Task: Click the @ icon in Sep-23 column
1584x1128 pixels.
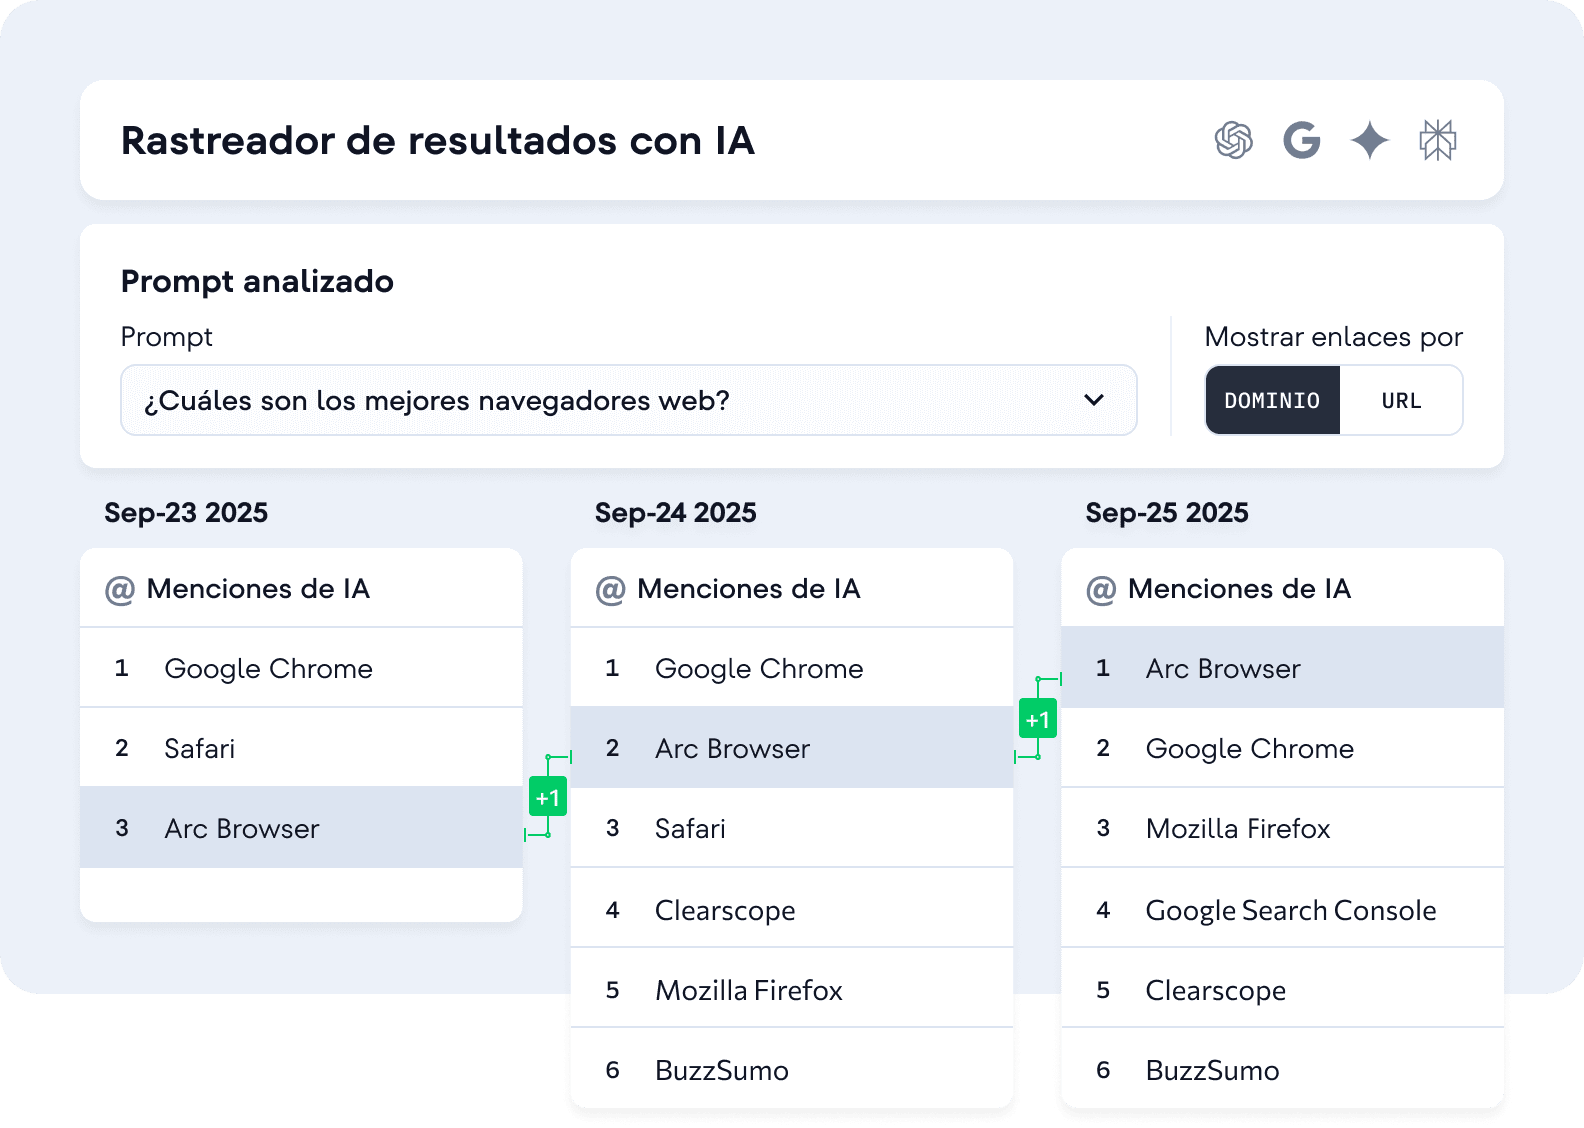Action: tap(120, 590)
